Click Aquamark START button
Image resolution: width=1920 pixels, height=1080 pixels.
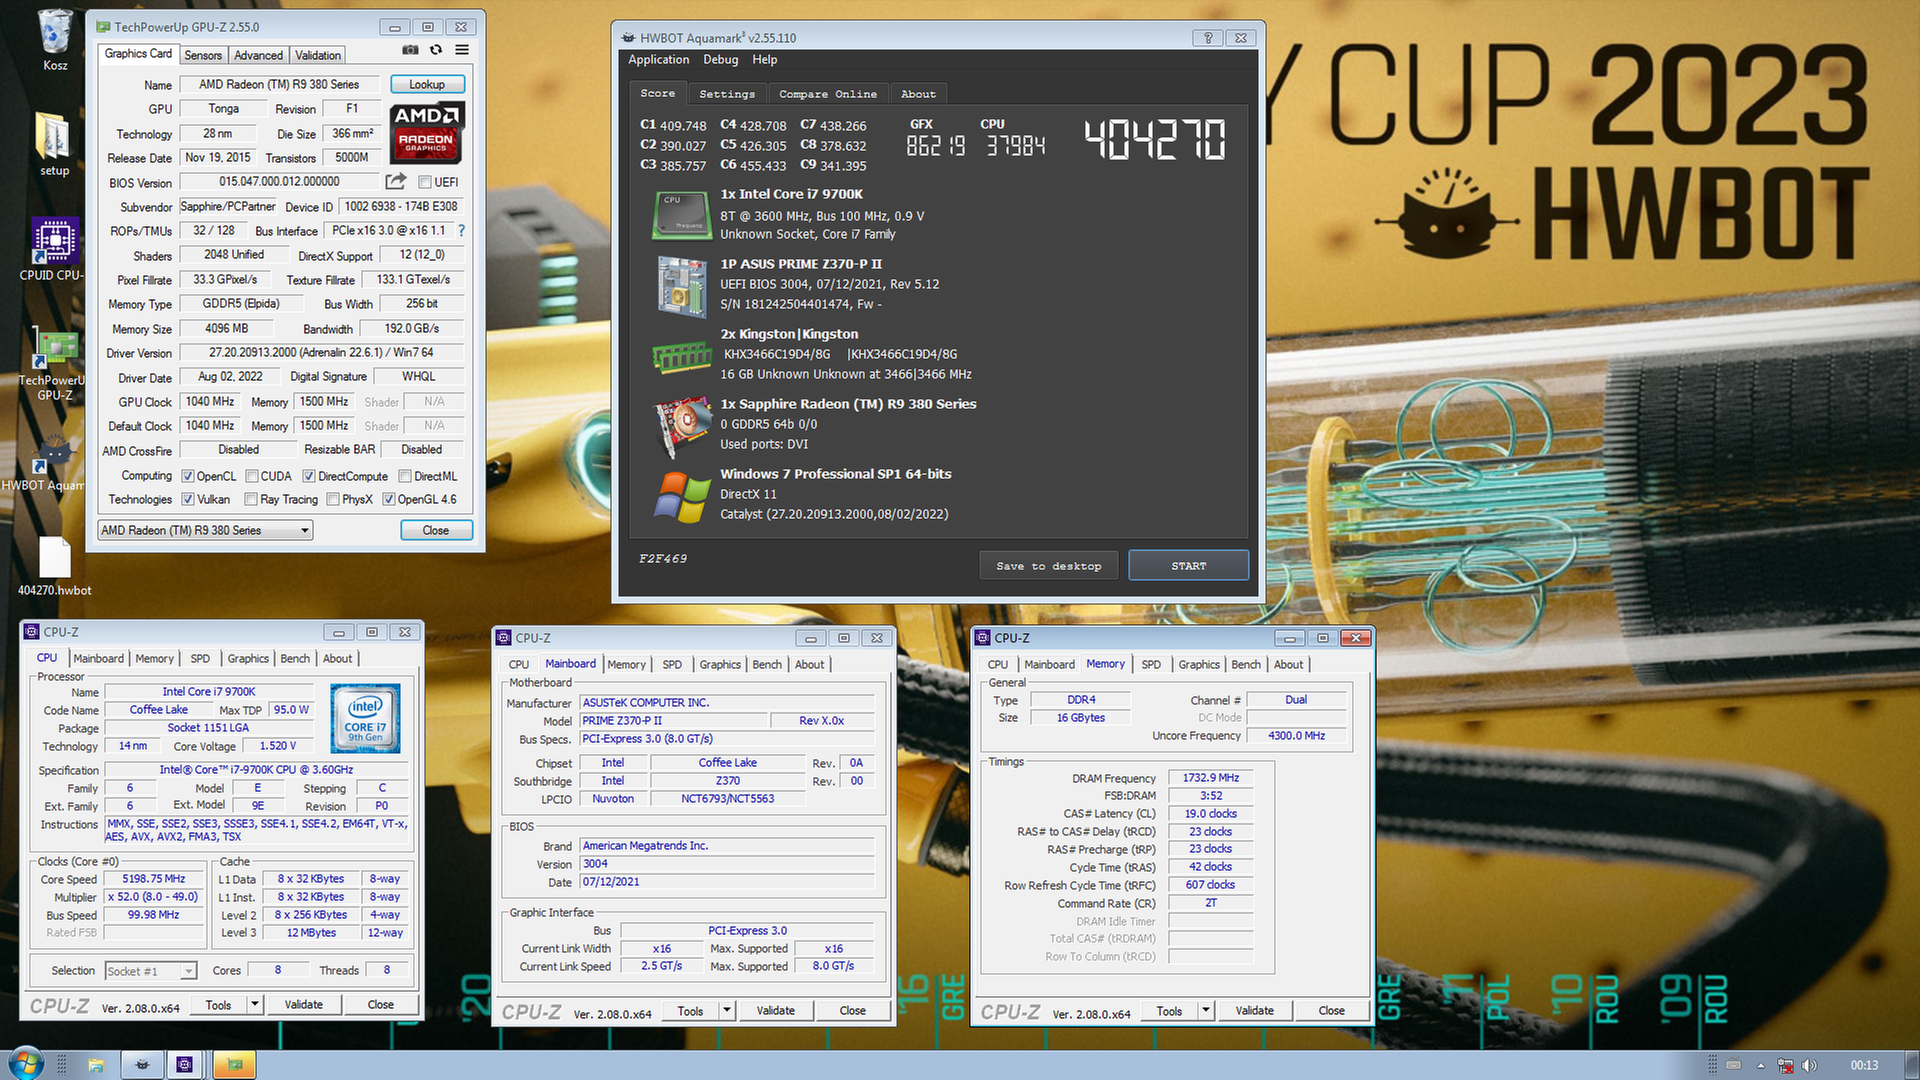pyautogui.click(x=1189, y=566)
